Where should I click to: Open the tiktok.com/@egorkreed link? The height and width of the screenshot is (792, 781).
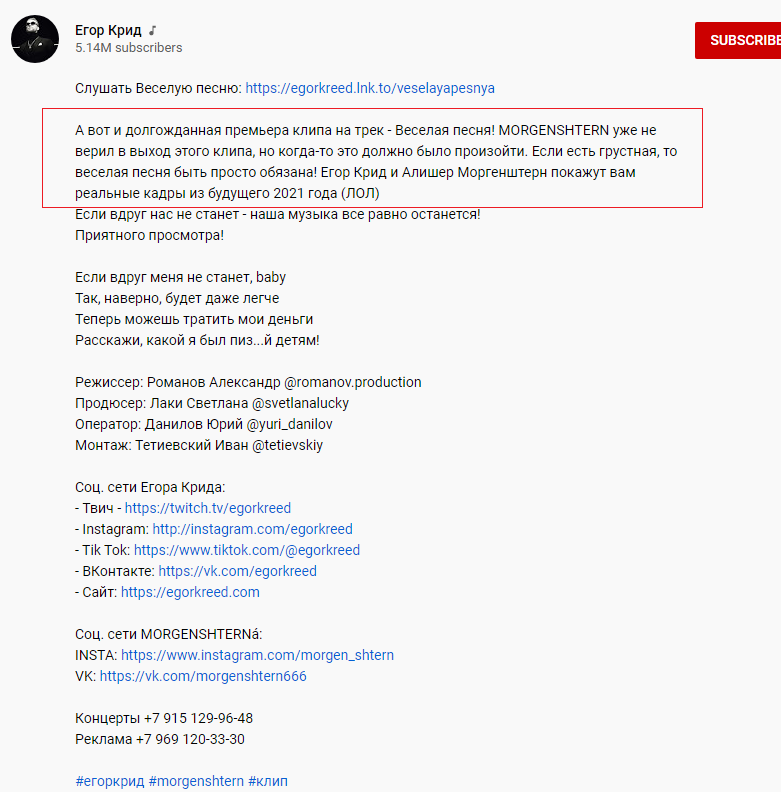click(x=247, y=550)
